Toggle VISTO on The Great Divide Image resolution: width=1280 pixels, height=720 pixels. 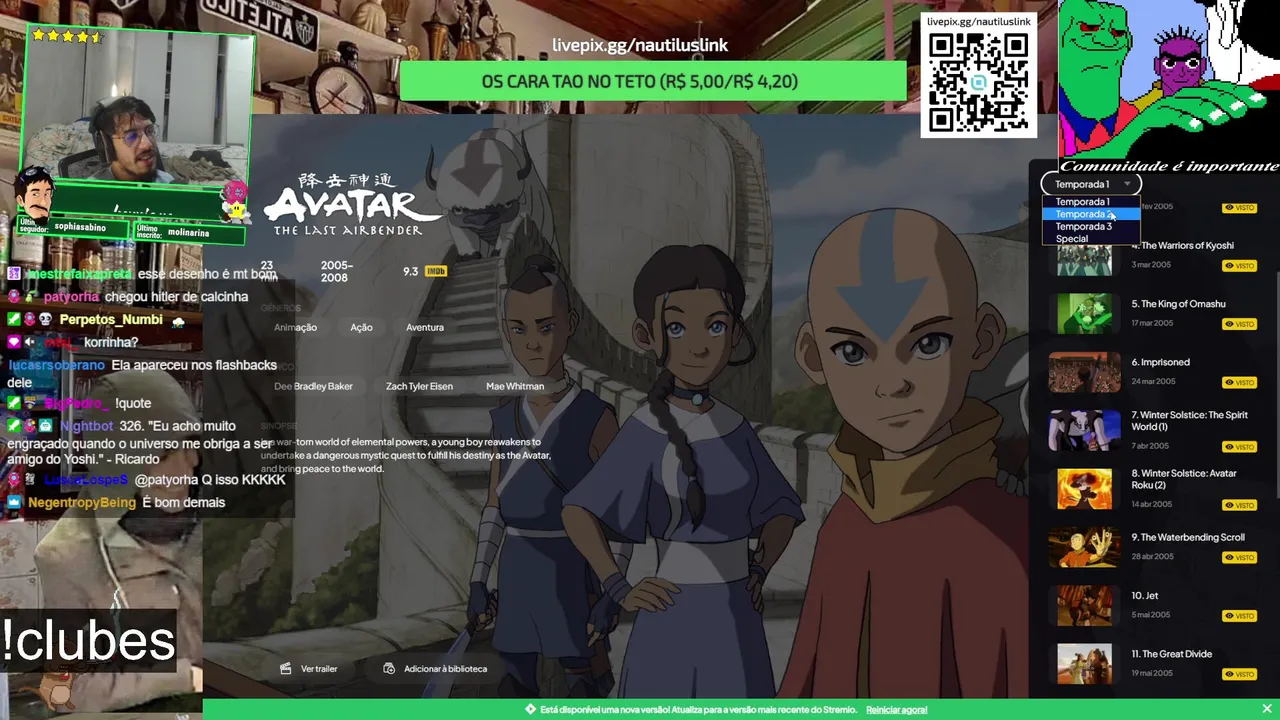1240,674
